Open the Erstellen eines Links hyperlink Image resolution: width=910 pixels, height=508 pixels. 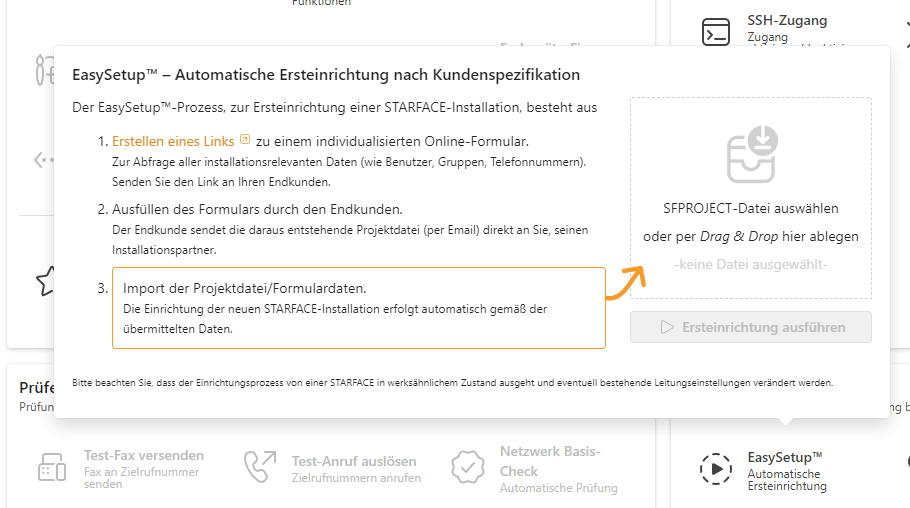173,141
